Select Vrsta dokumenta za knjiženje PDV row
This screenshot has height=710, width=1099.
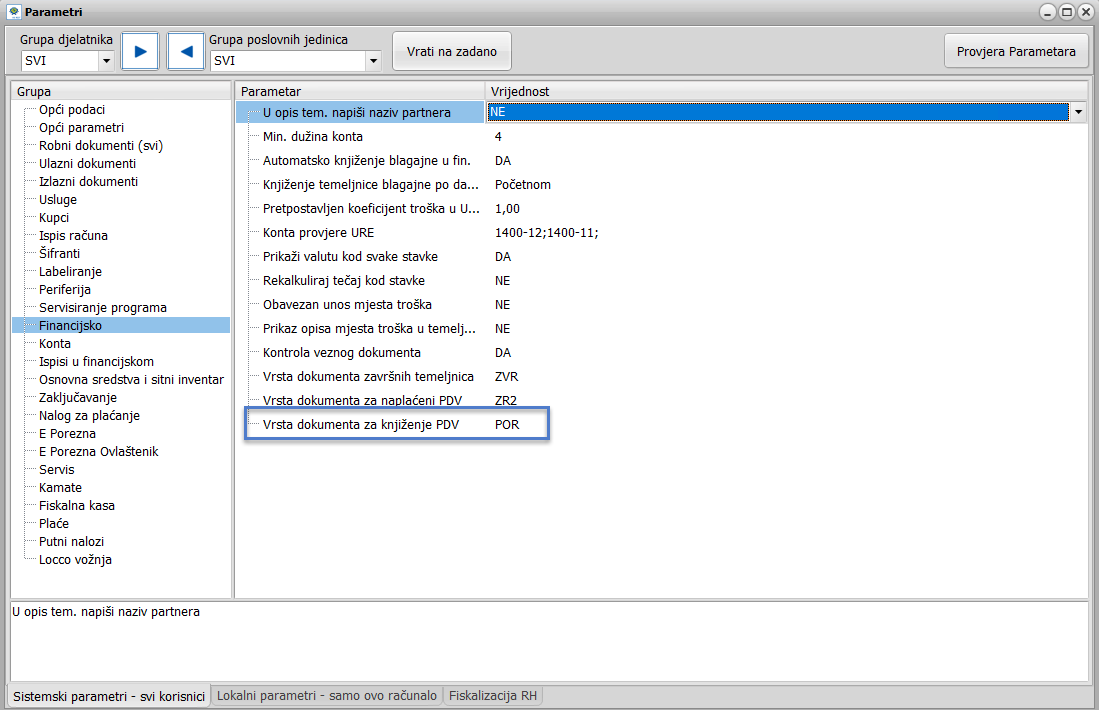point(360,425)
